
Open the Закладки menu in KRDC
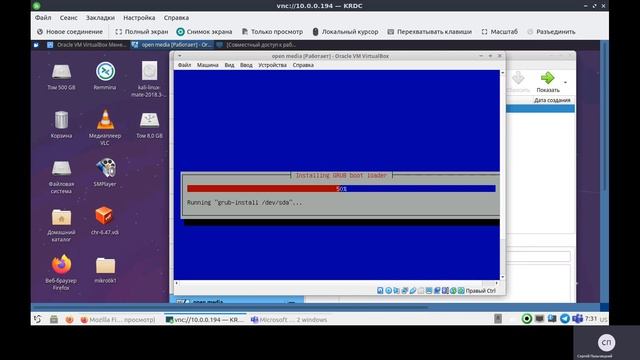(100, 18)
